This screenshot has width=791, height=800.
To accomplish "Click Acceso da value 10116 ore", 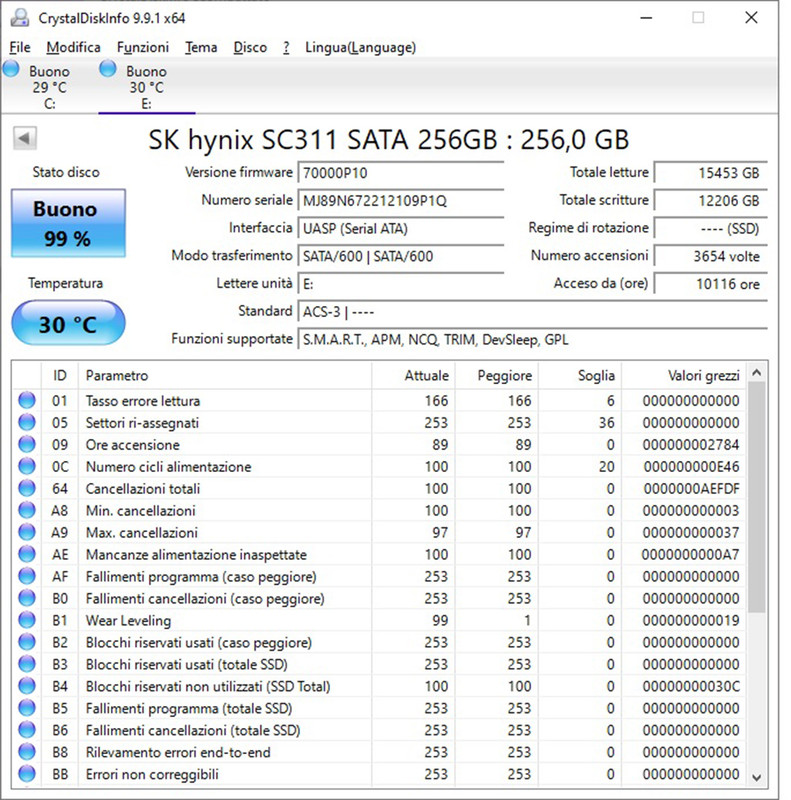I will 710,284.
